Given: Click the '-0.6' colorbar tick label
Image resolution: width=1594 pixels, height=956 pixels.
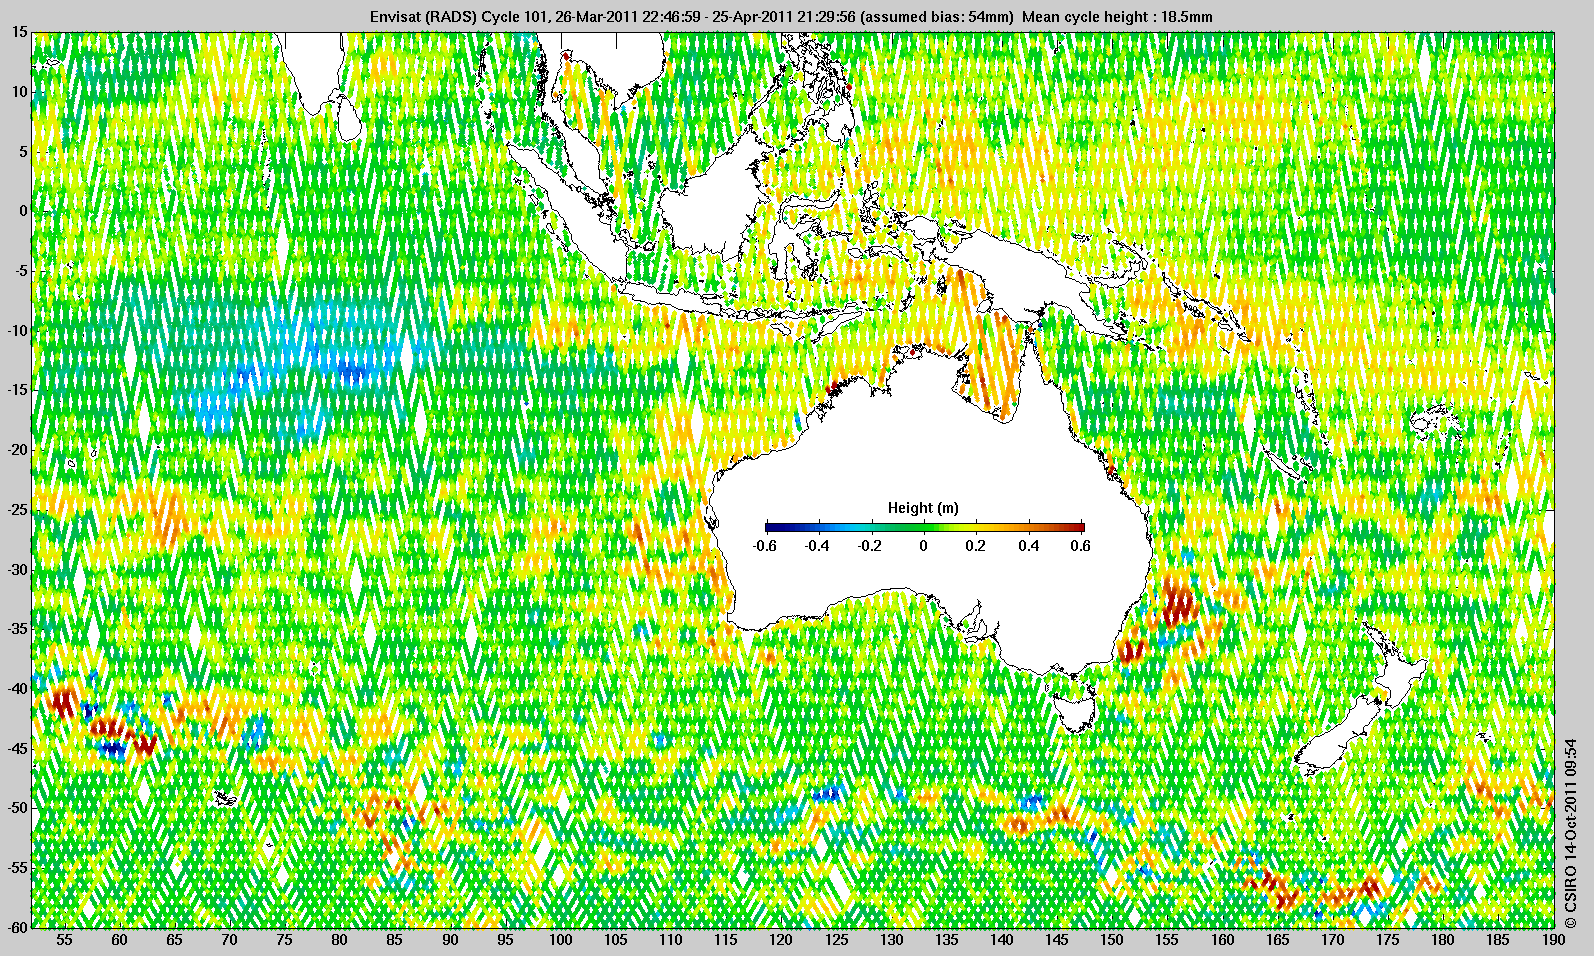Looking at the screenshot, I should tap(764, 546).
